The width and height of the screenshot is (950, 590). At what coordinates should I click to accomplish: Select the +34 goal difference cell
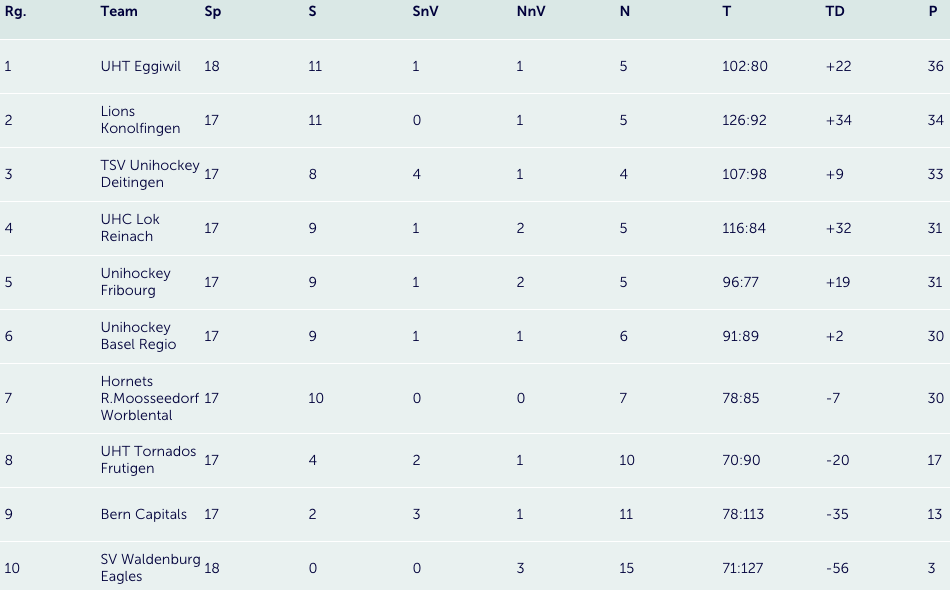[839, 120]
